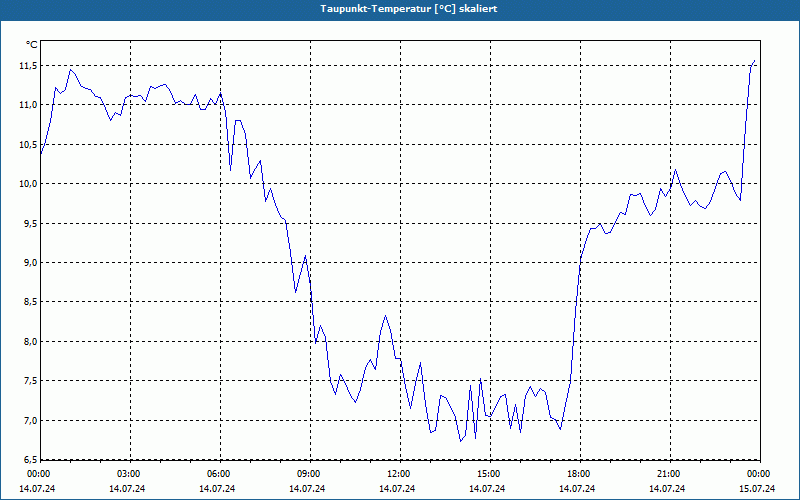Select the 8,0 y-axis value
This screenshot has height=500, width=800.
click(31, 341)
